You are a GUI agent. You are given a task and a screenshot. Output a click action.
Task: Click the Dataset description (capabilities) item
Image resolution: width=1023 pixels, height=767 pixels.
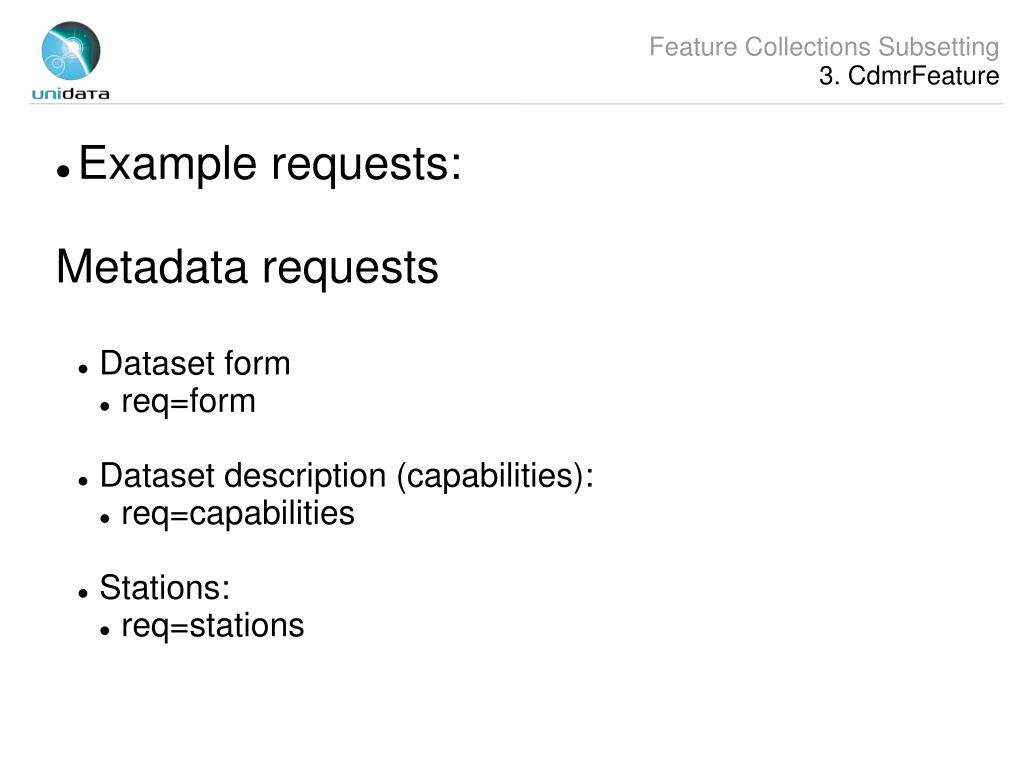pos(346,475)
